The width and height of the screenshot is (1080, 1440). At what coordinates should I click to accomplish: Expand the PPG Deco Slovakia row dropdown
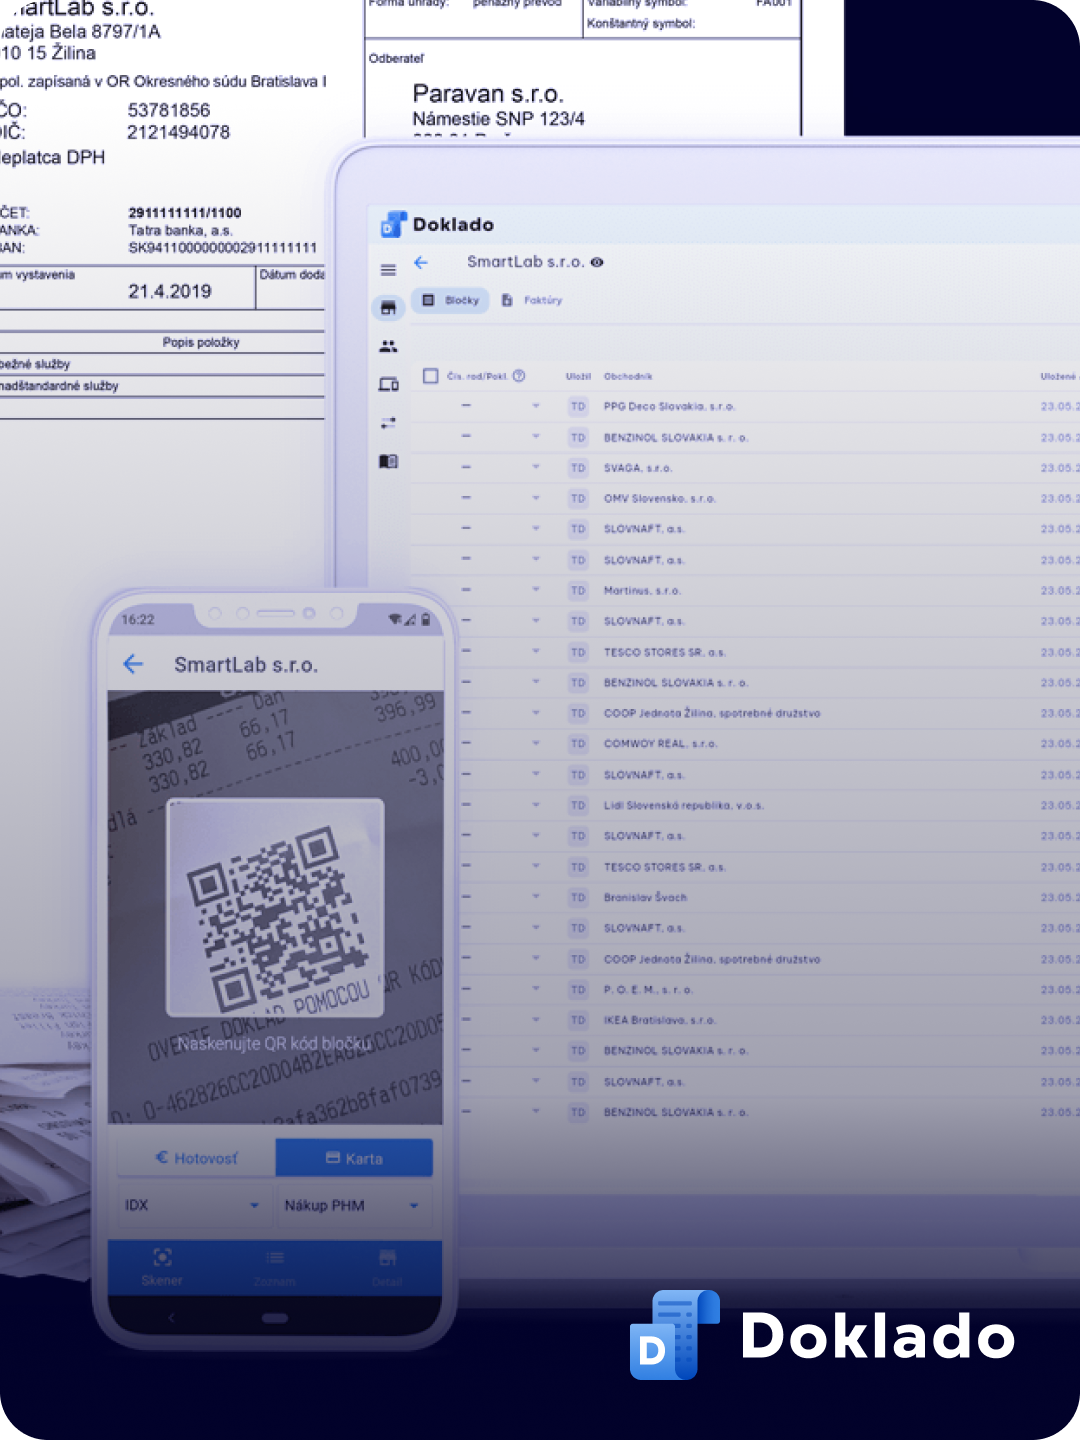pos(536,406)
